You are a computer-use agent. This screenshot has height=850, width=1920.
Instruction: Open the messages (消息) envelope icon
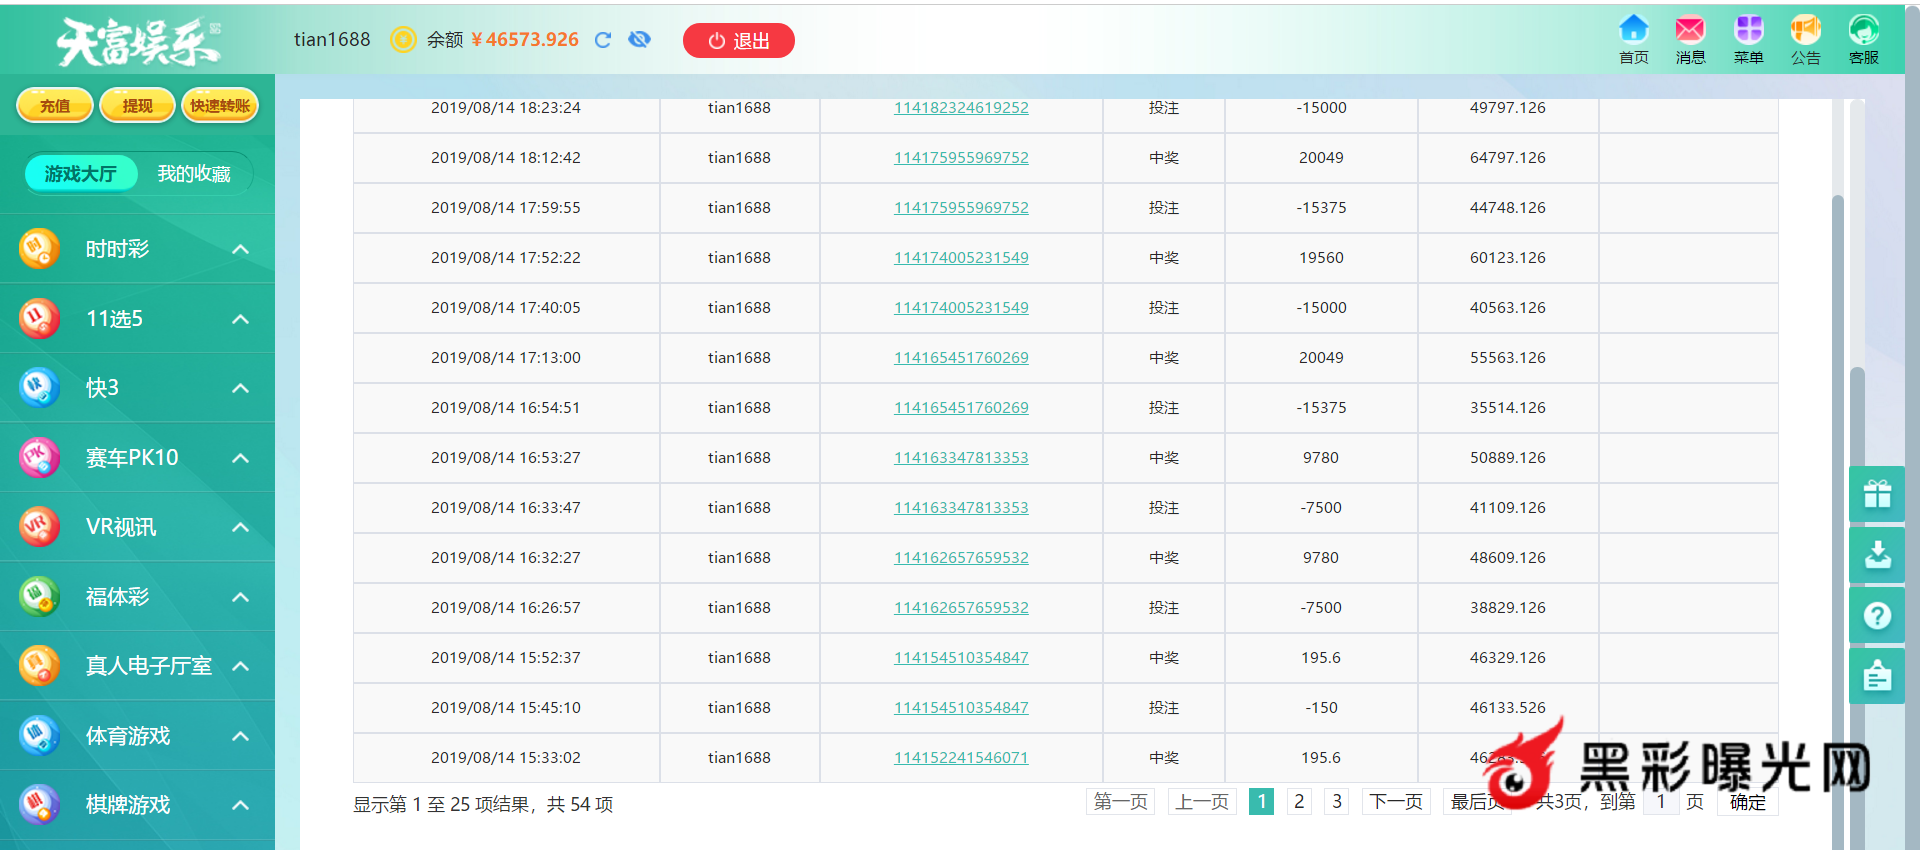point(1690,38)
